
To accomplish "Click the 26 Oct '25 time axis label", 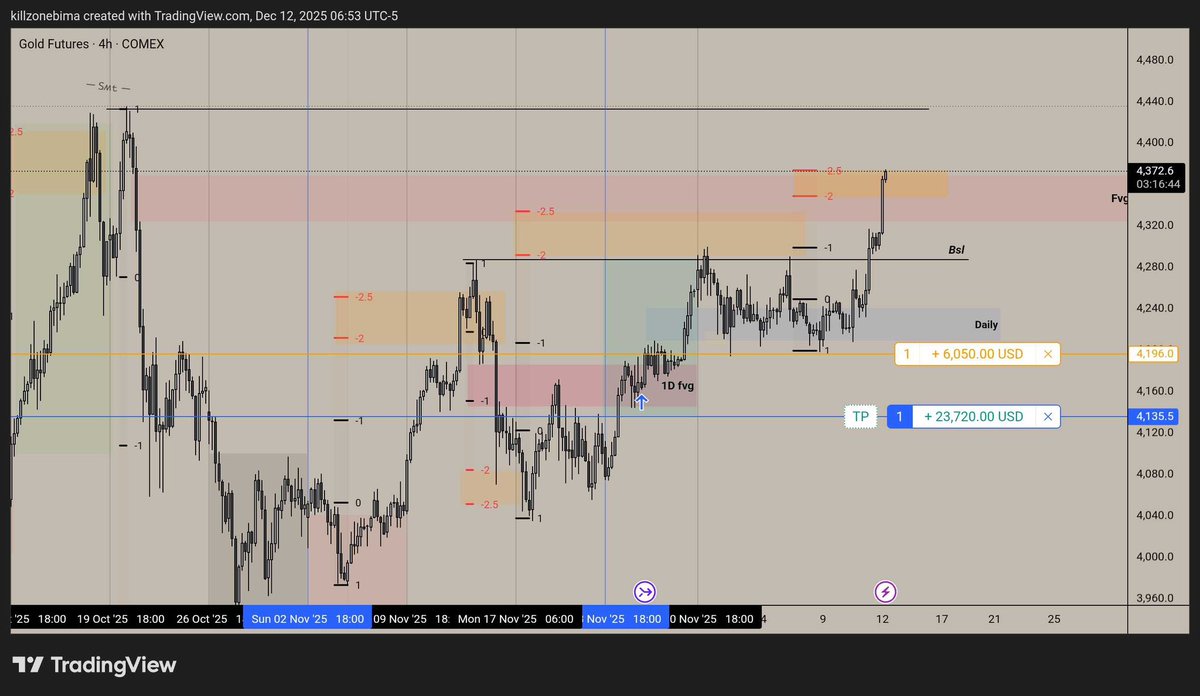I will (x=201, y=619).
